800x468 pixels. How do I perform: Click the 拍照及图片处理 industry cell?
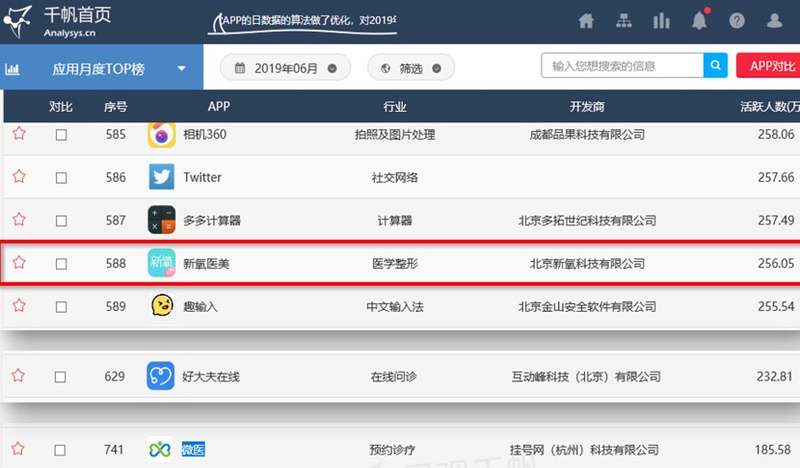coord(395,134)
